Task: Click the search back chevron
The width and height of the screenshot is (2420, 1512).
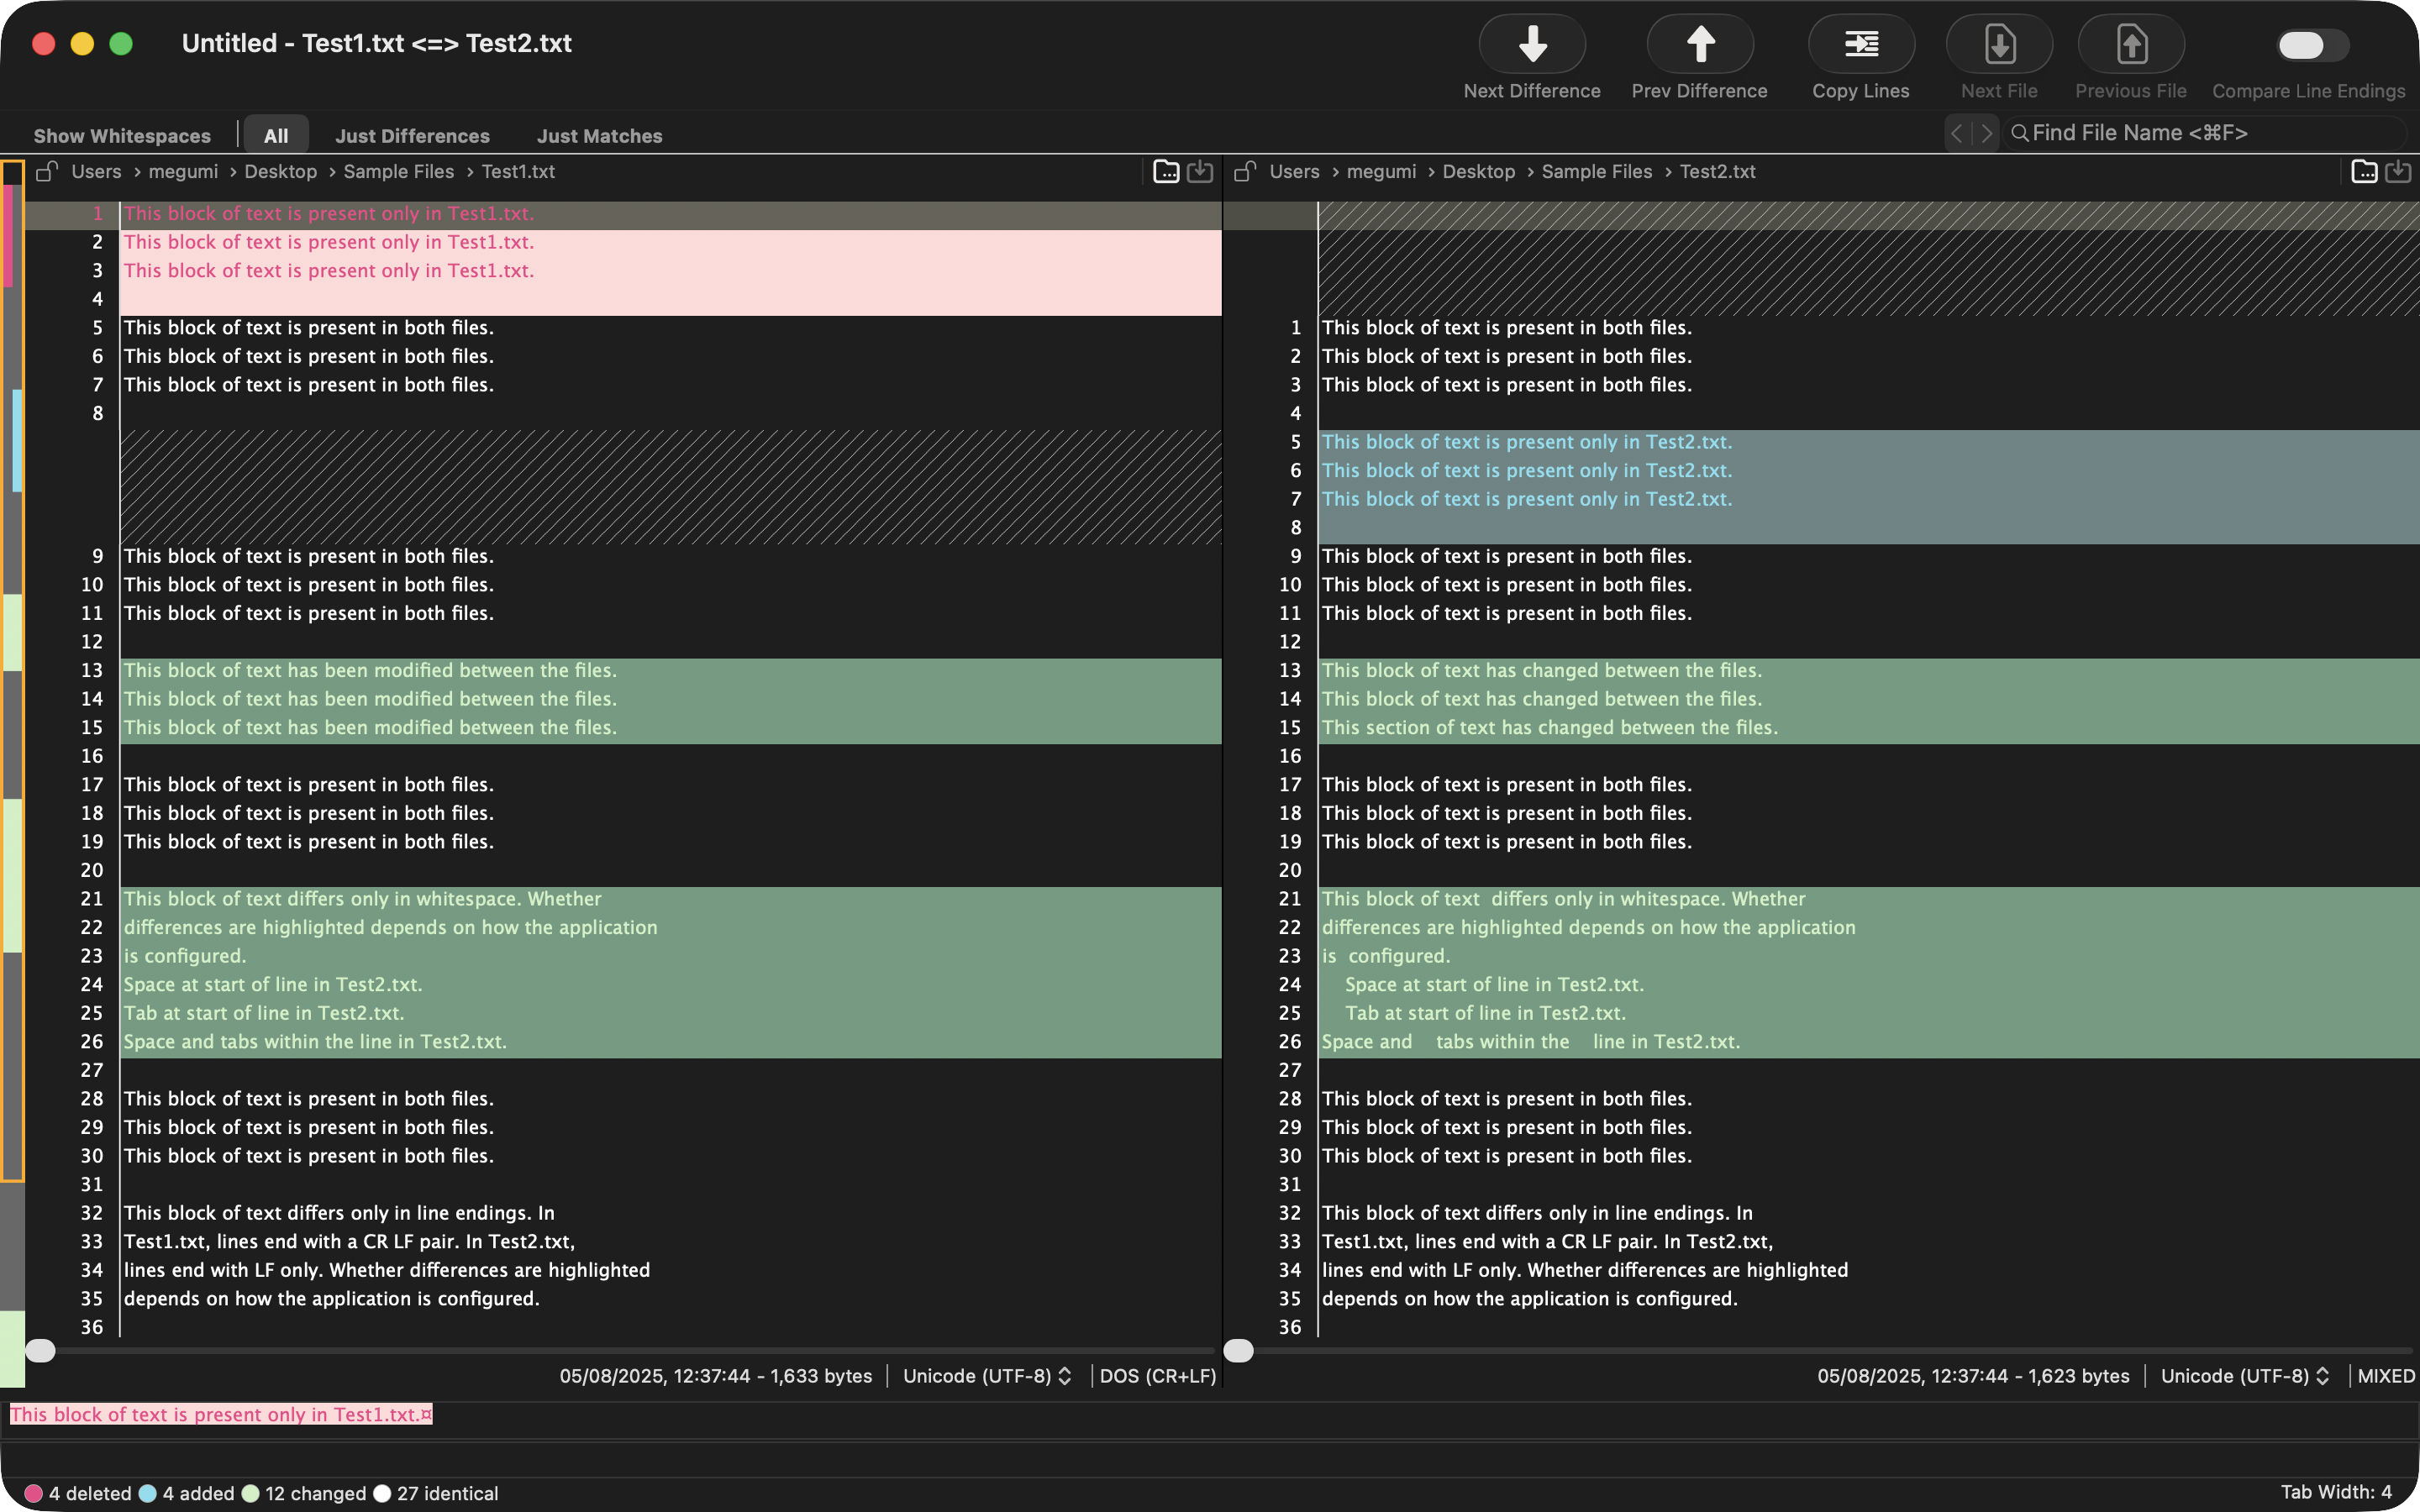Action: [x=1957, y=133]
